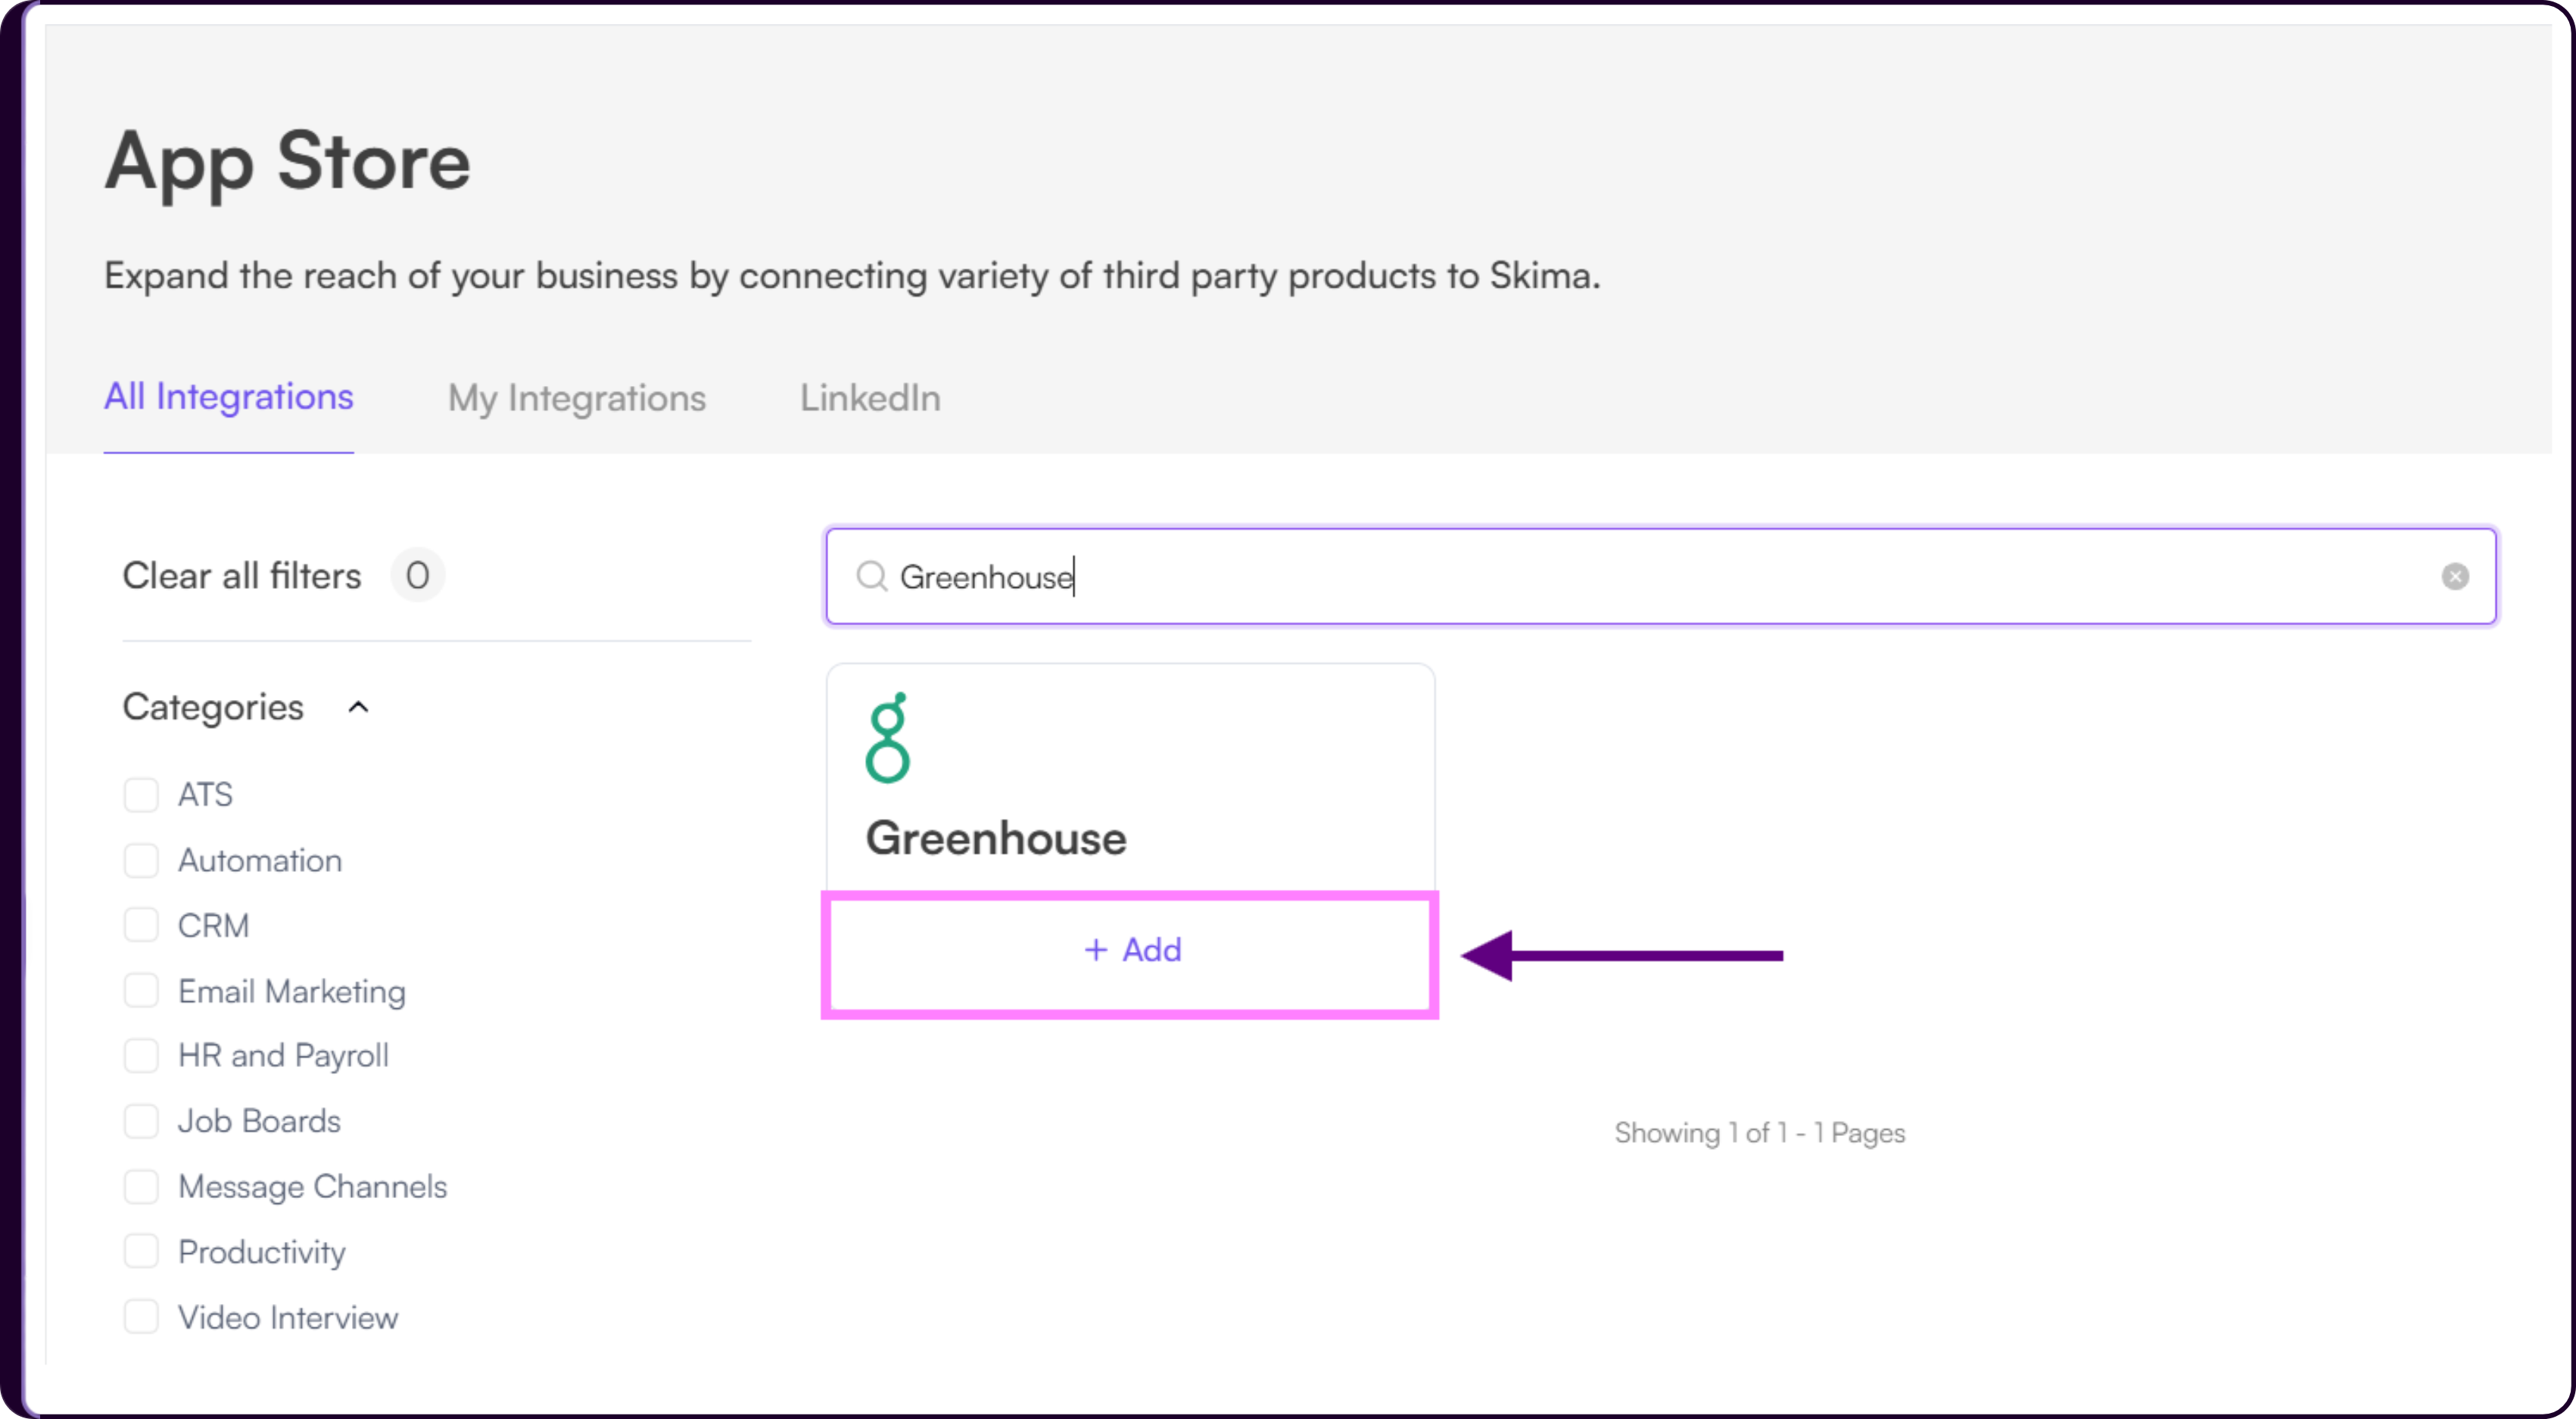
Task: Tick the Productivity checkbox
Action: (x=141, y=1252)
